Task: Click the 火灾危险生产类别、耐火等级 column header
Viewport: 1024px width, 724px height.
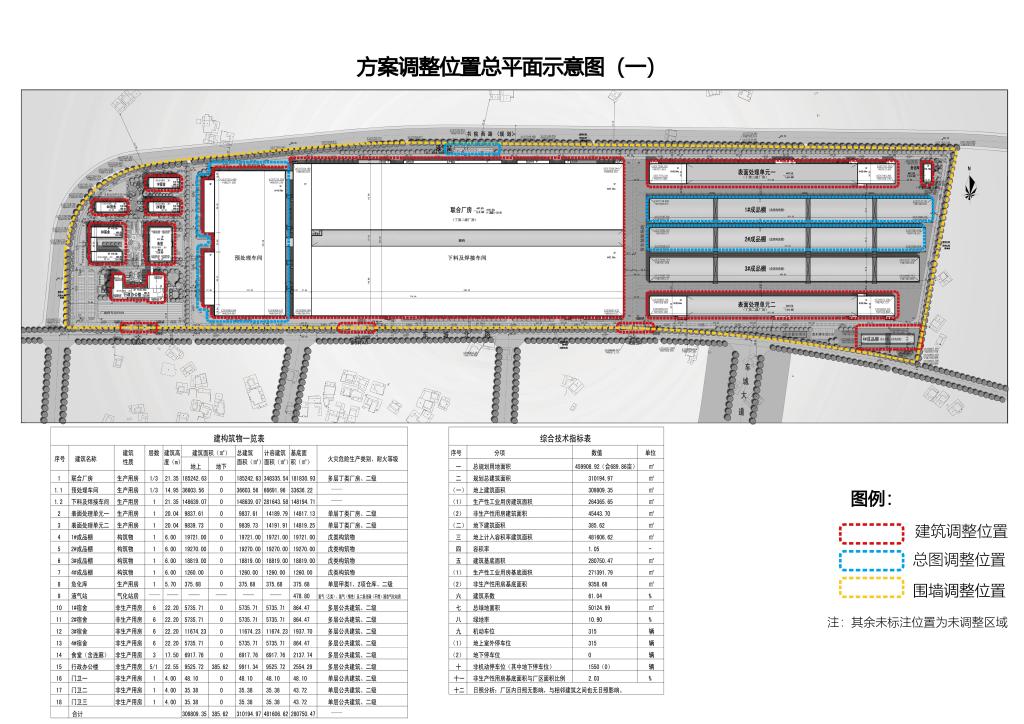Action: tap(363, 460)
